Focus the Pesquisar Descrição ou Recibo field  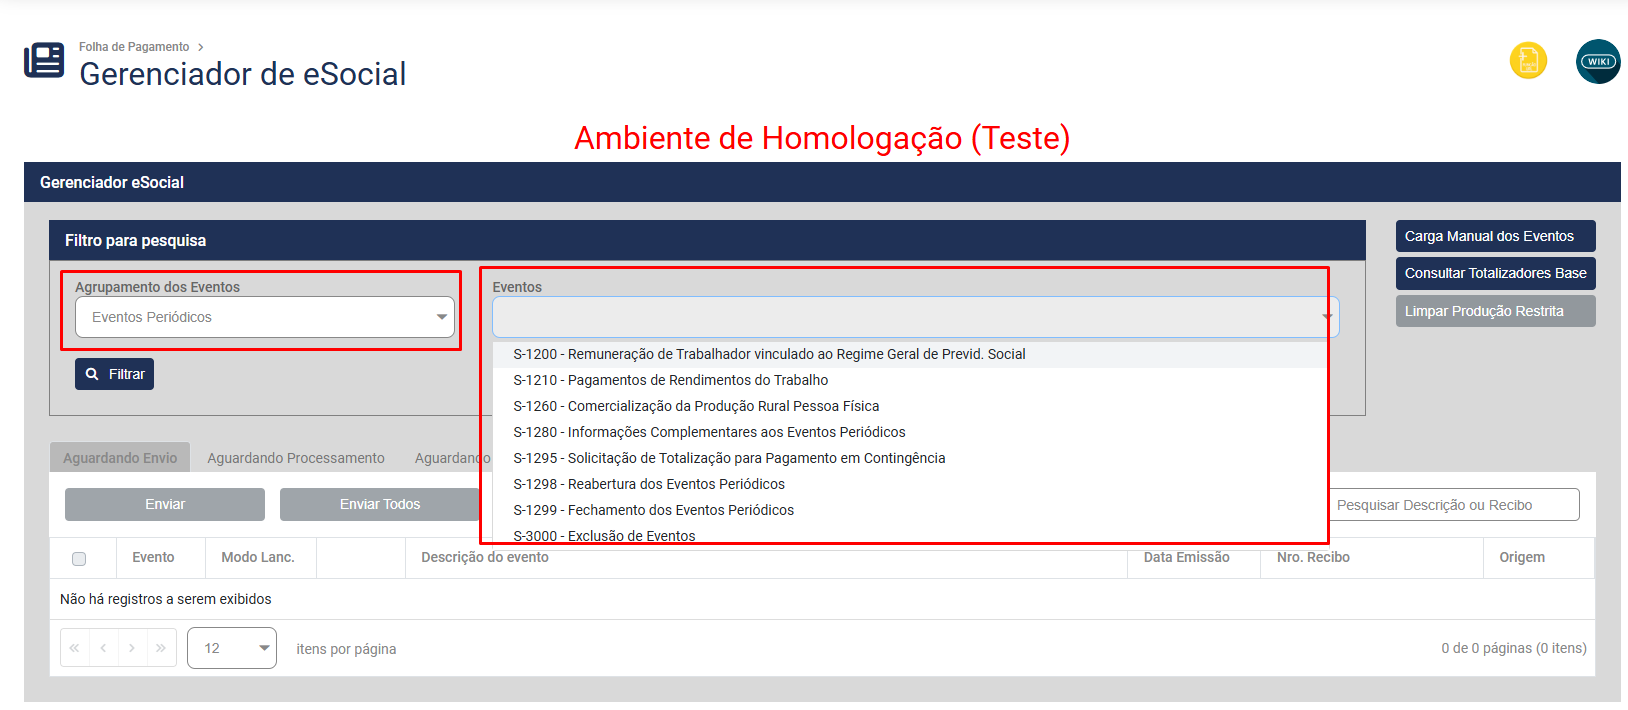coord(1454,505)
